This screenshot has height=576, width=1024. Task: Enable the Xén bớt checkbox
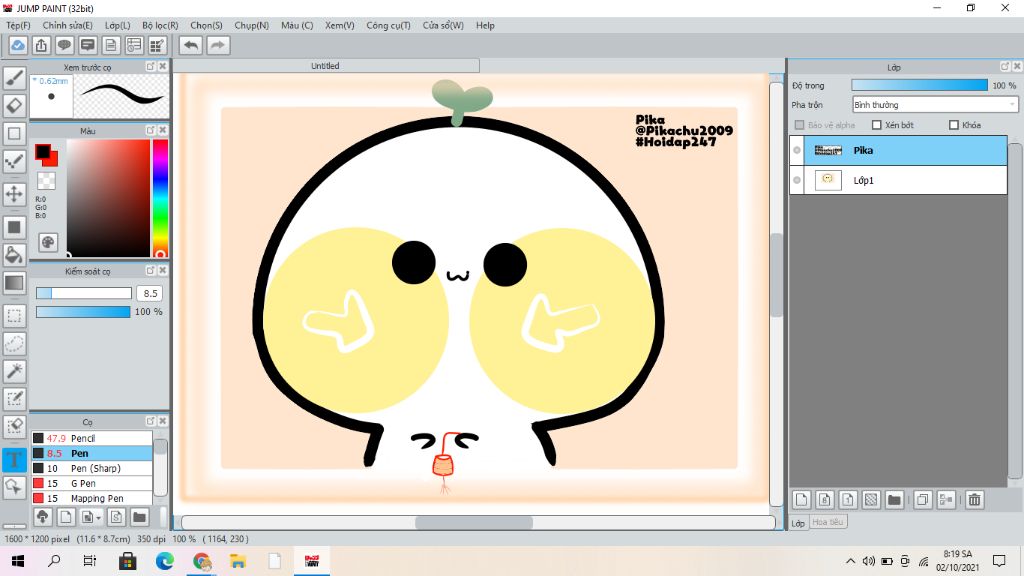coord(877,125)
